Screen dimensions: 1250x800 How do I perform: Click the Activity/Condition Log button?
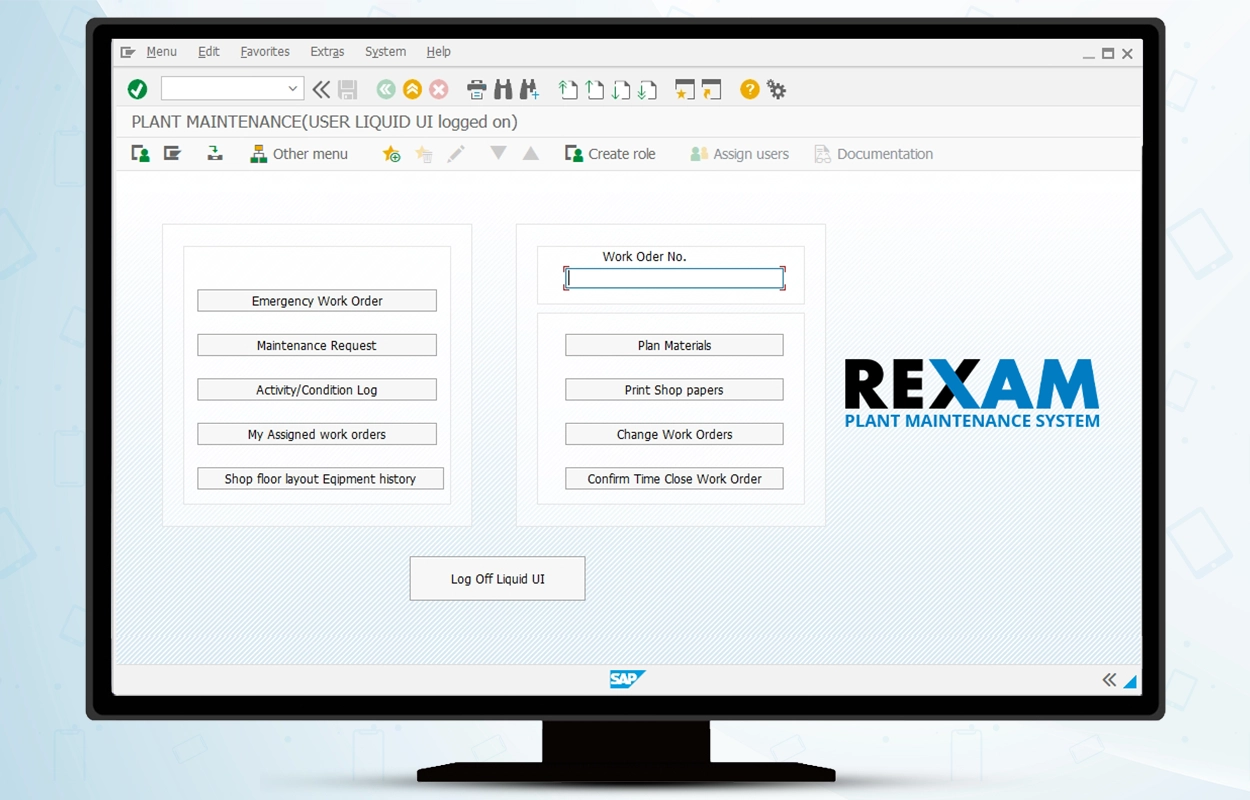click(x=317, y=390)
